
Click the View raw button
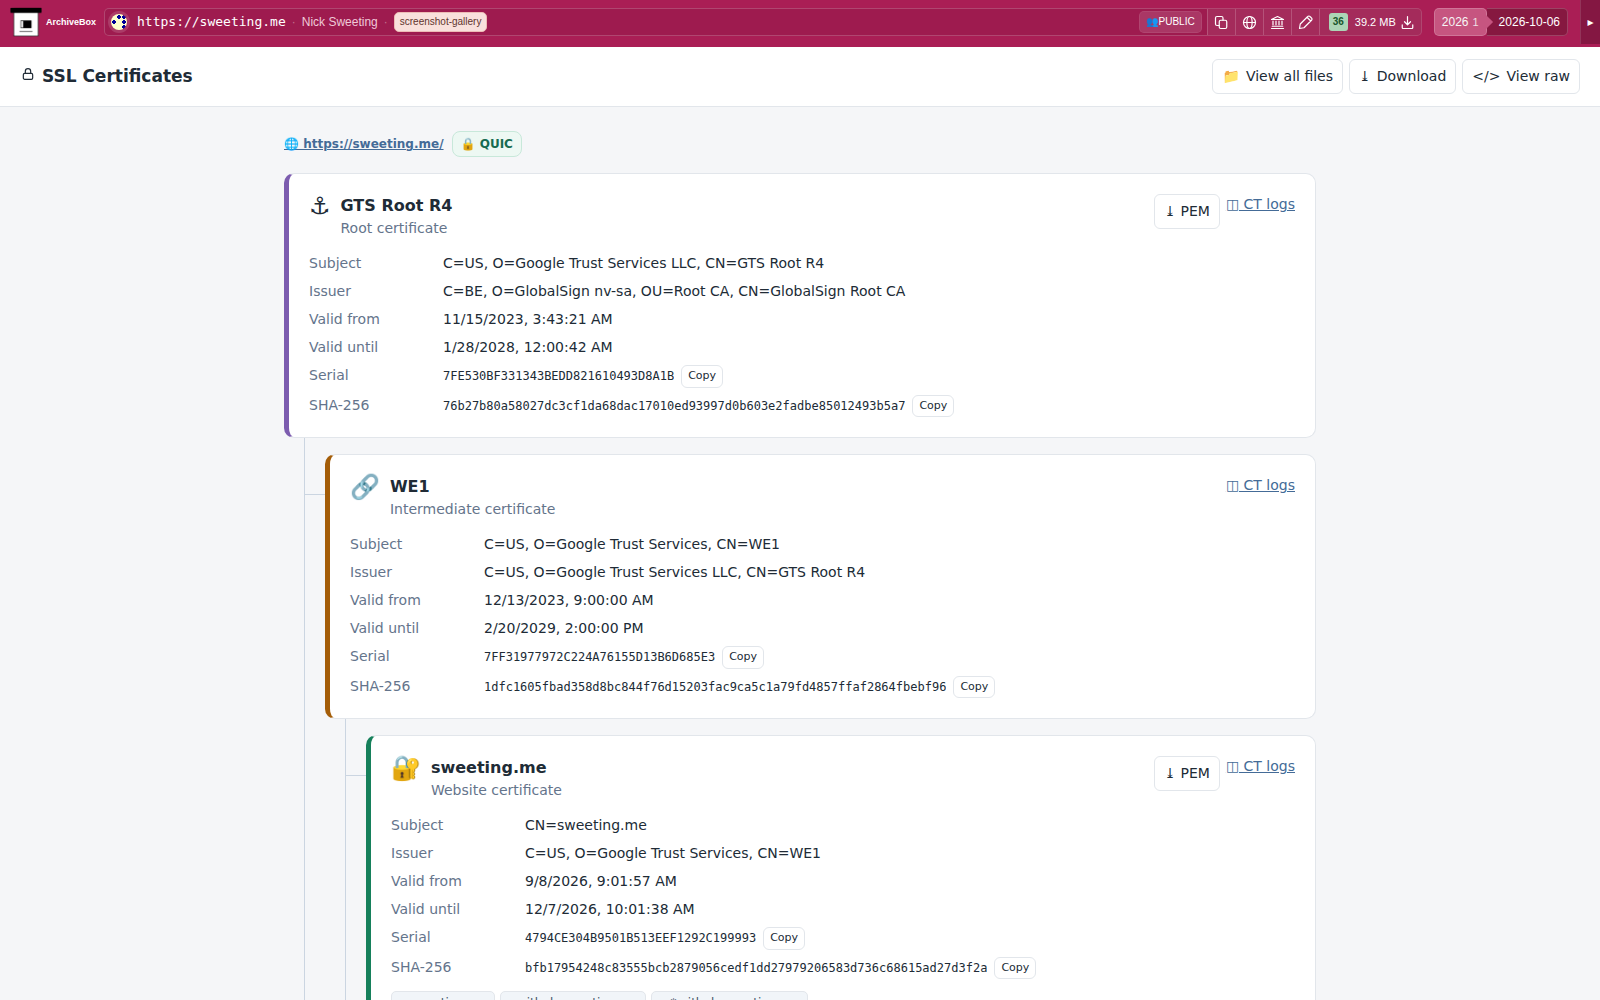tap(1521, 76)
